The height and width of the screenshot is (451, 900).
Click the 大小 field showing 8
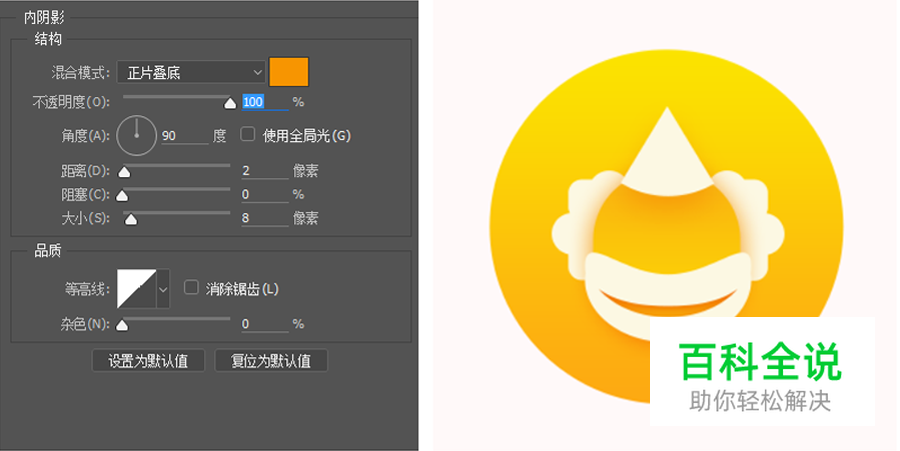coord(265,218)
